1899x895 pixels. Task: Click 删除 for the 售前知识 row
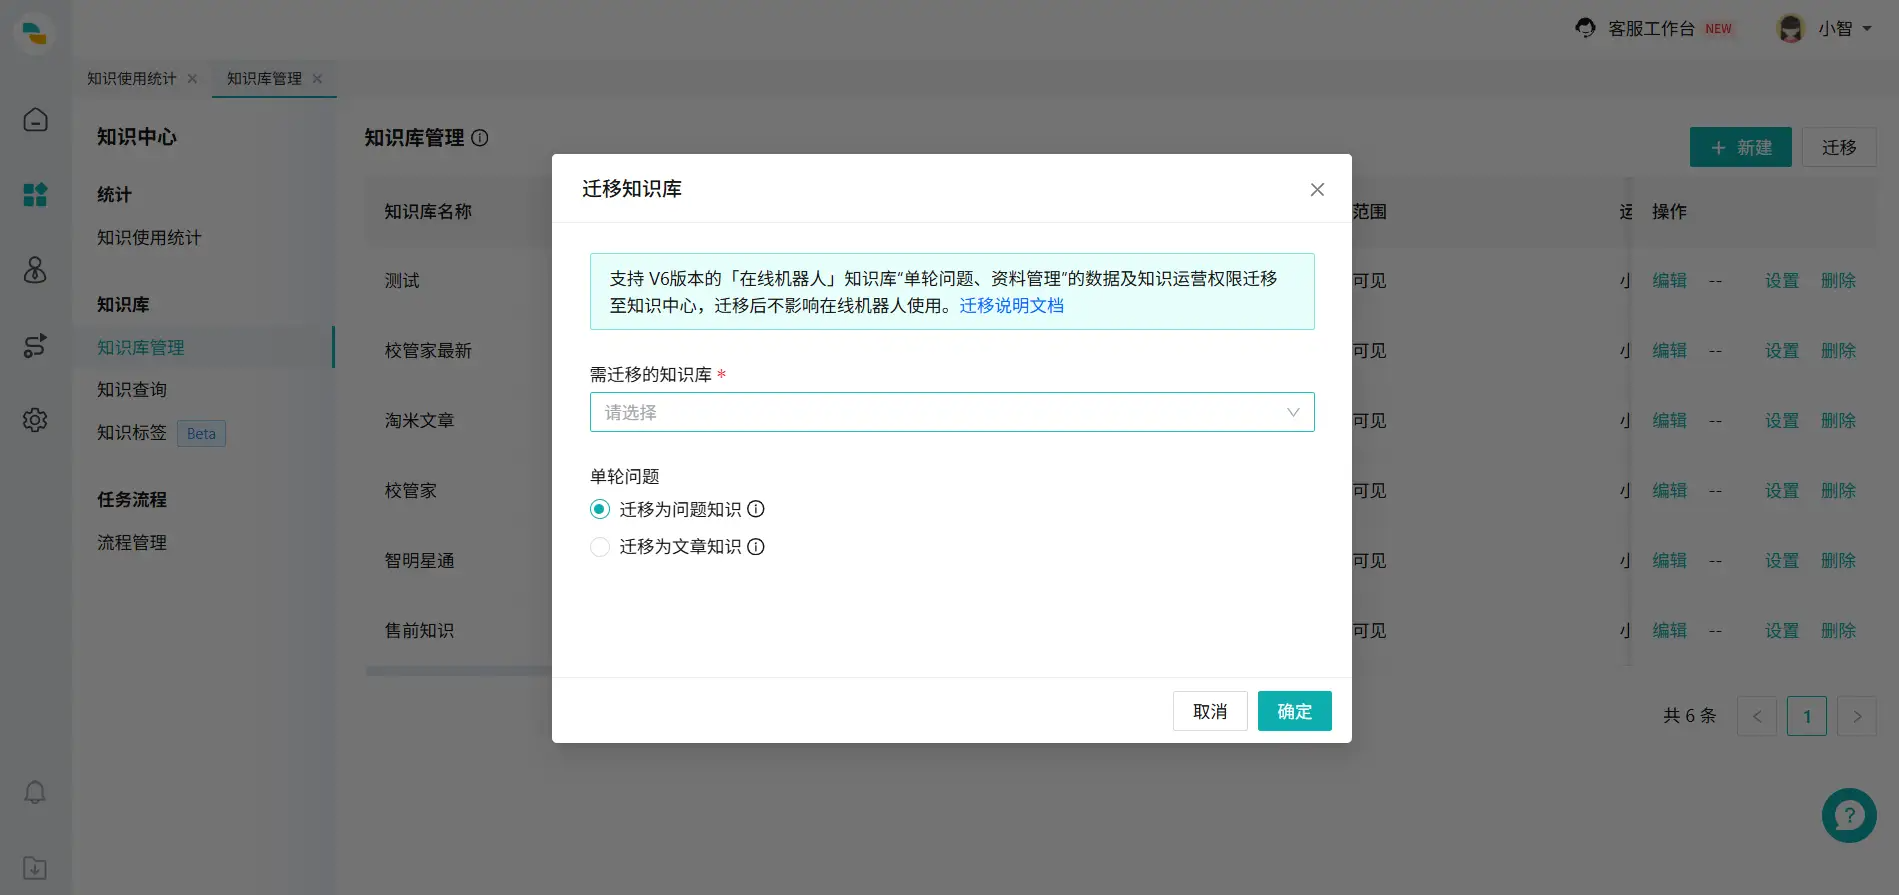1838,631
